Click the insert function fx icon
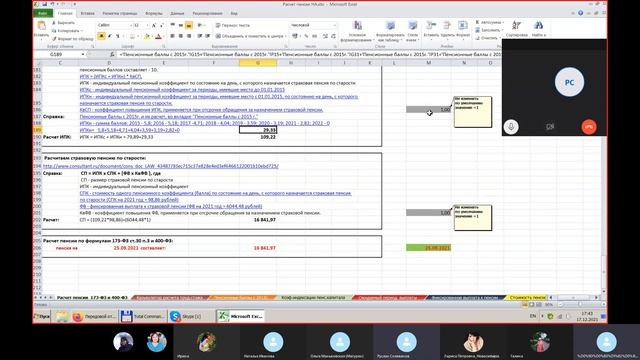 [112, 54]
